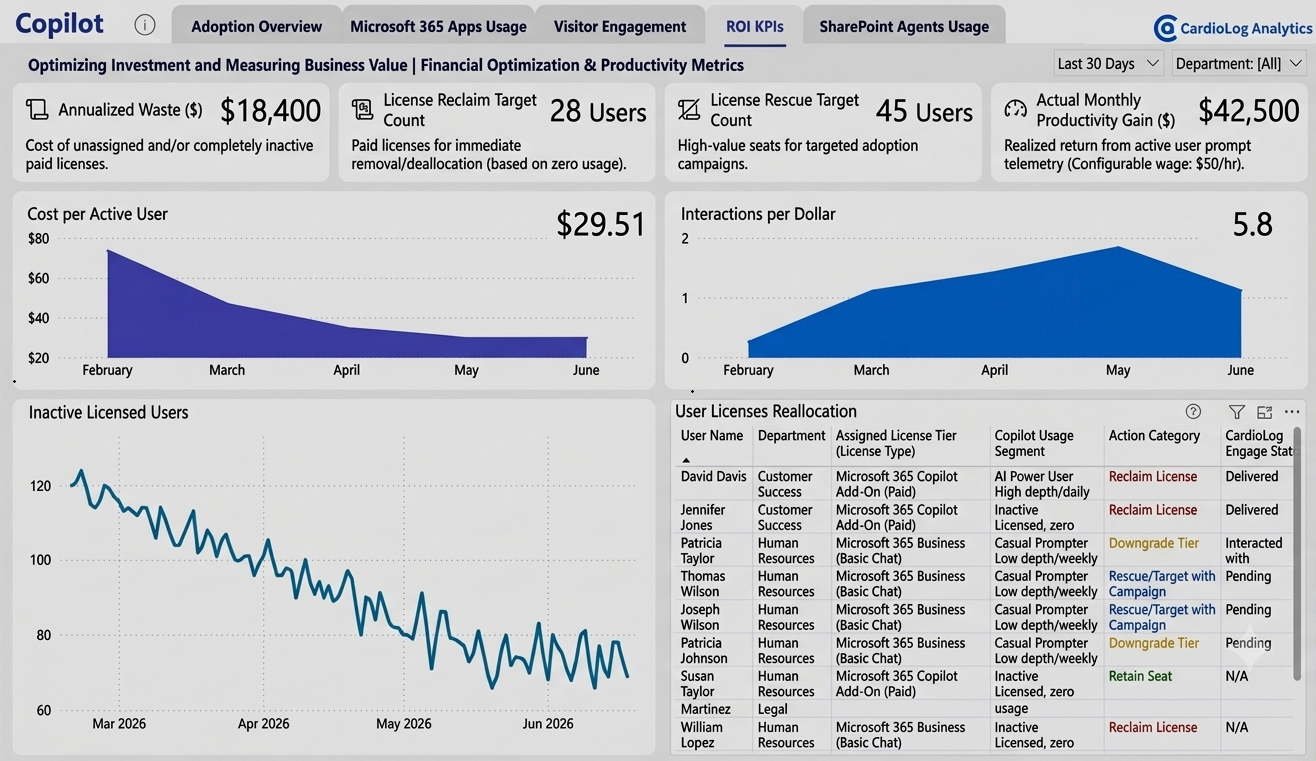Sort by the Department column header

tap(792, 436)
